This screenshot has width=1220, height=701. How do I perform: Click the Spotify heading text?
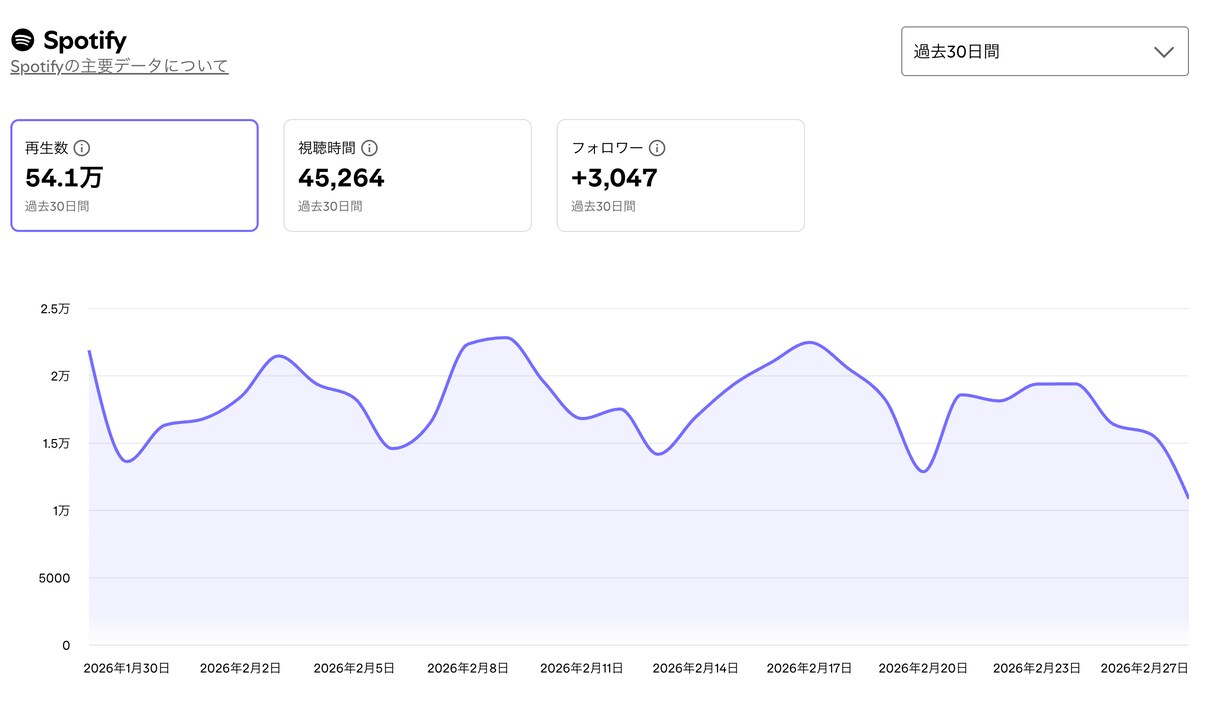(85, 41)
